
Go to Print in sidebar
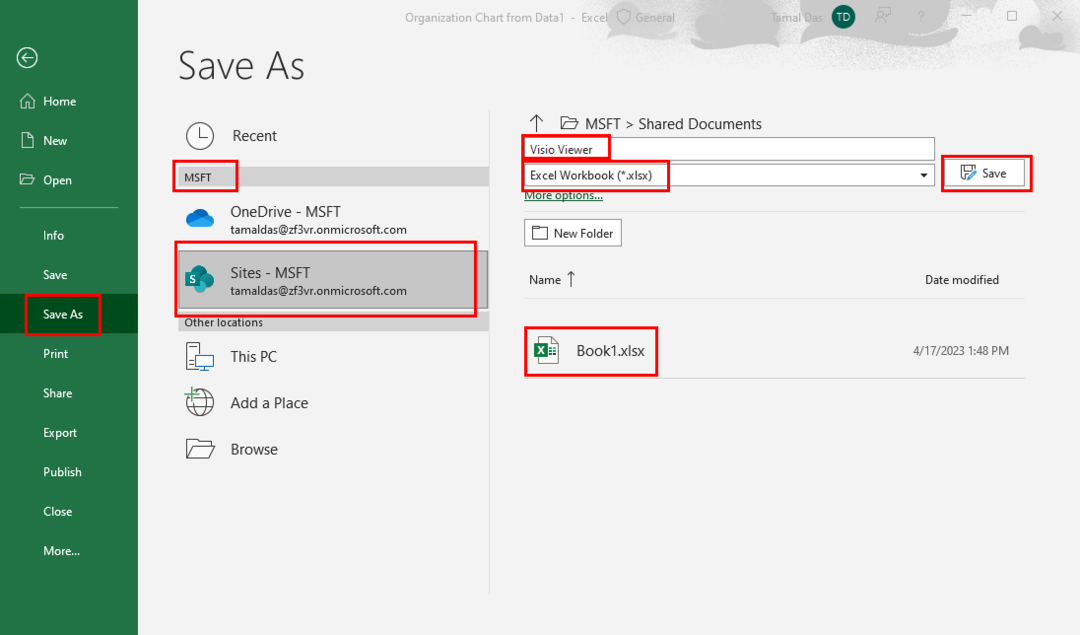click(56, 354)
